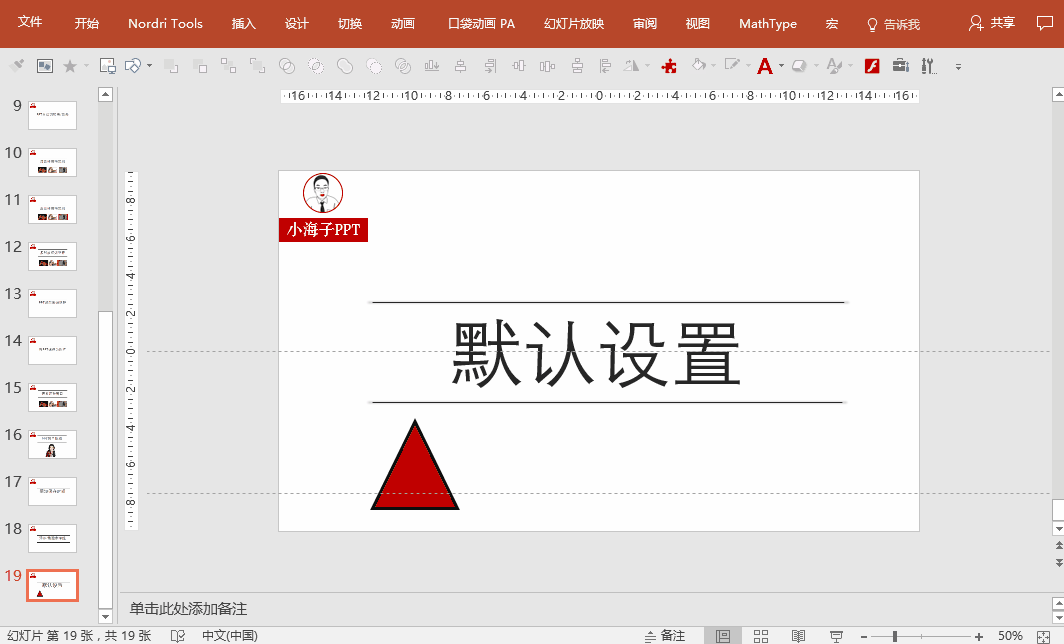Toggle the notes pane with 备注
This screenshot has height=644, width=1064.
click(x=664, y=636)
